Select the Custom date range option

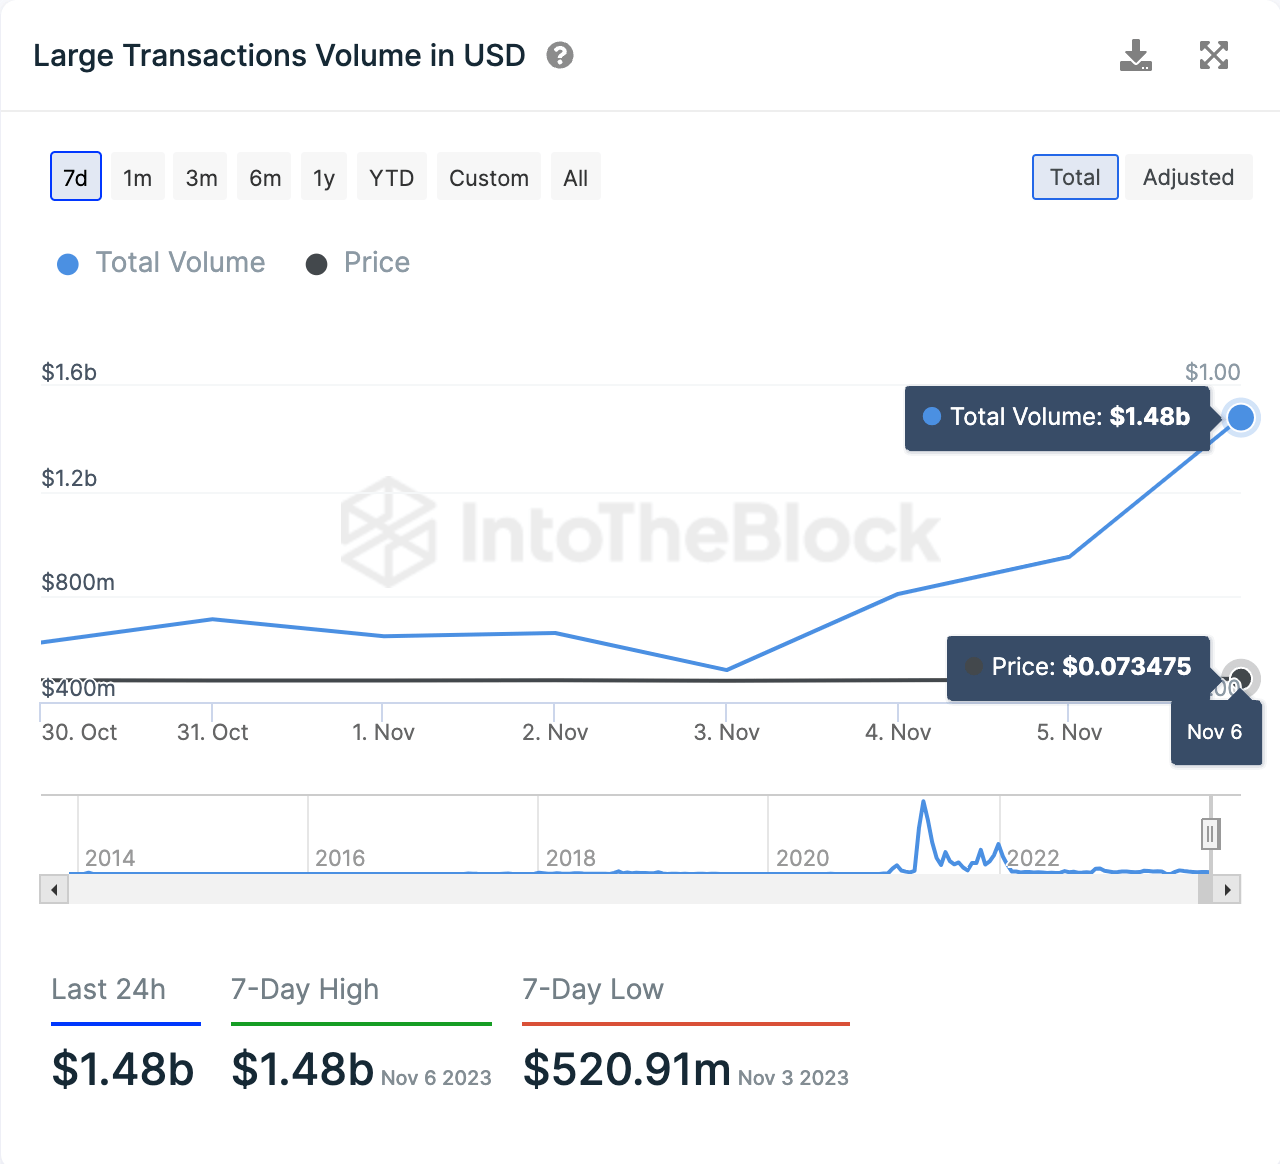click(488, 177)
